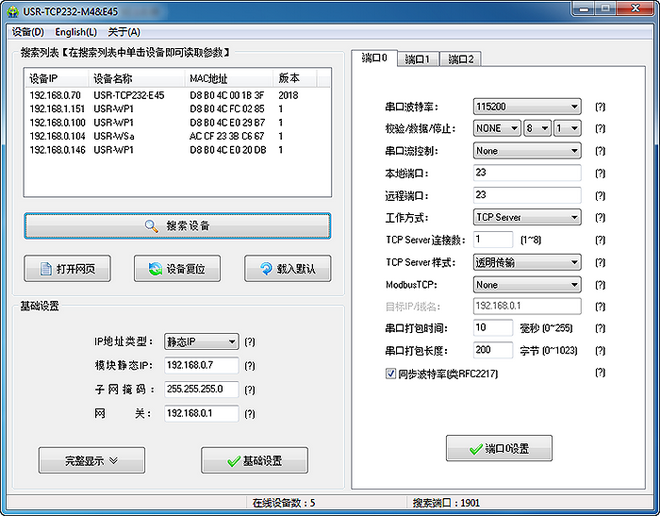This screenshot has height=516, width=660.
Task: Click help [?] next to TCP Server样式
Action: (x=600, y=263)
